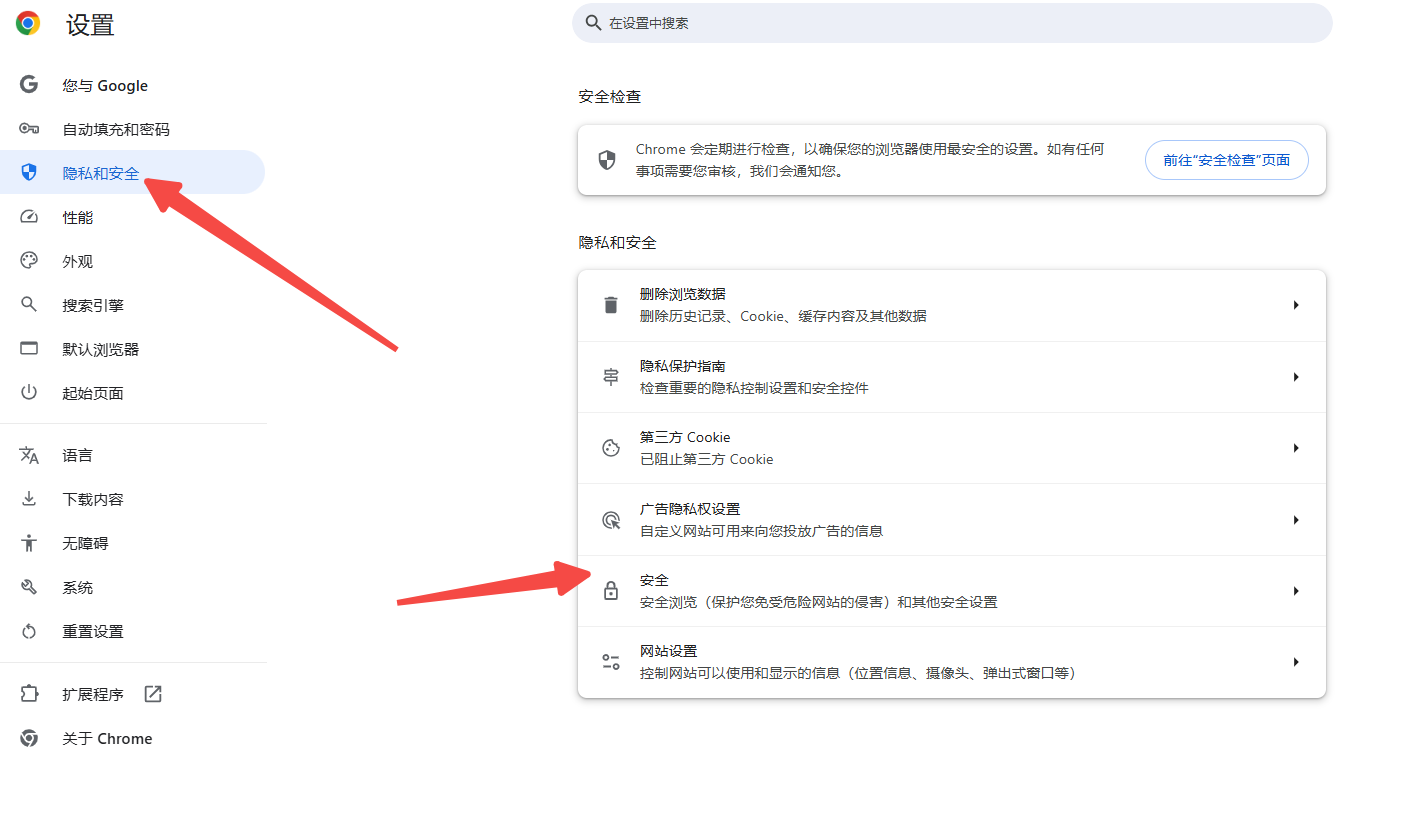Screen dimensions: 1426x820
Task: Select 隐私和安全 in the sidebar
Action: tap(132, 173)
